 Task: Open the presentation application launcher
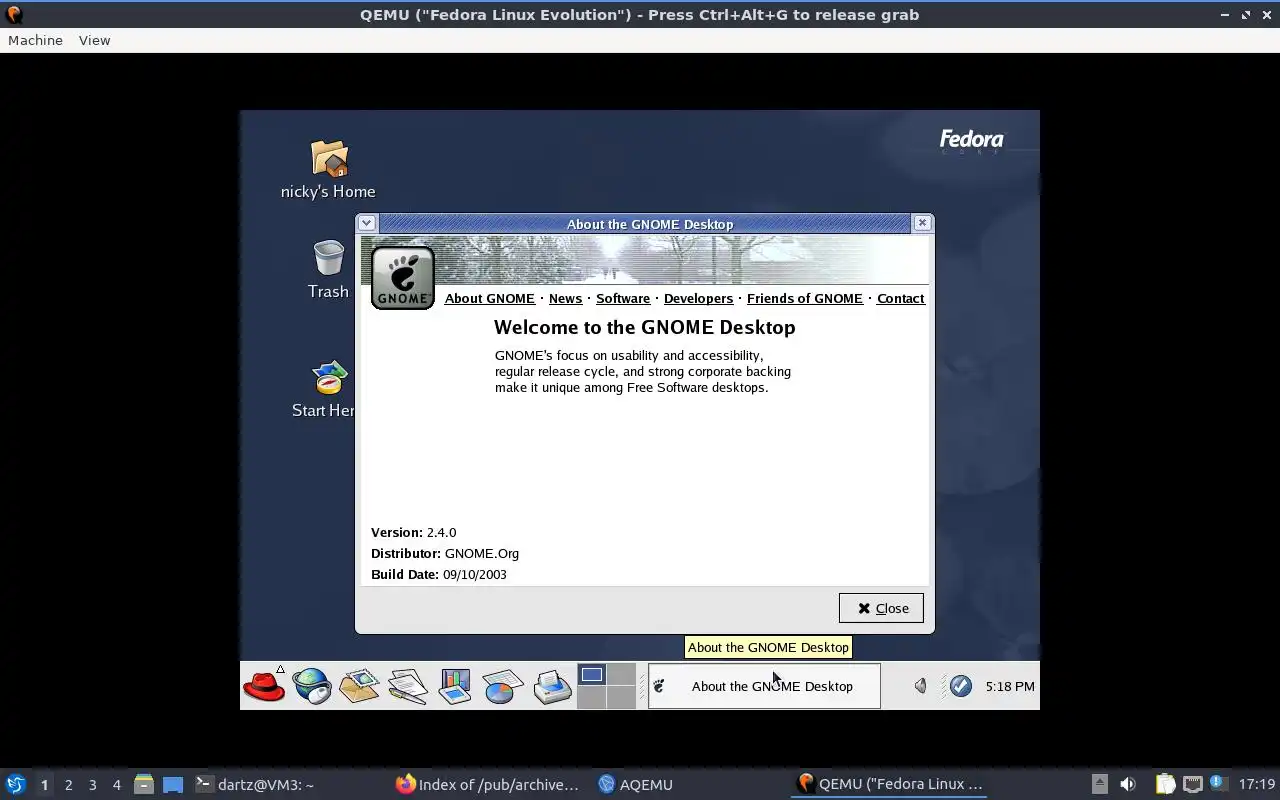455,686
